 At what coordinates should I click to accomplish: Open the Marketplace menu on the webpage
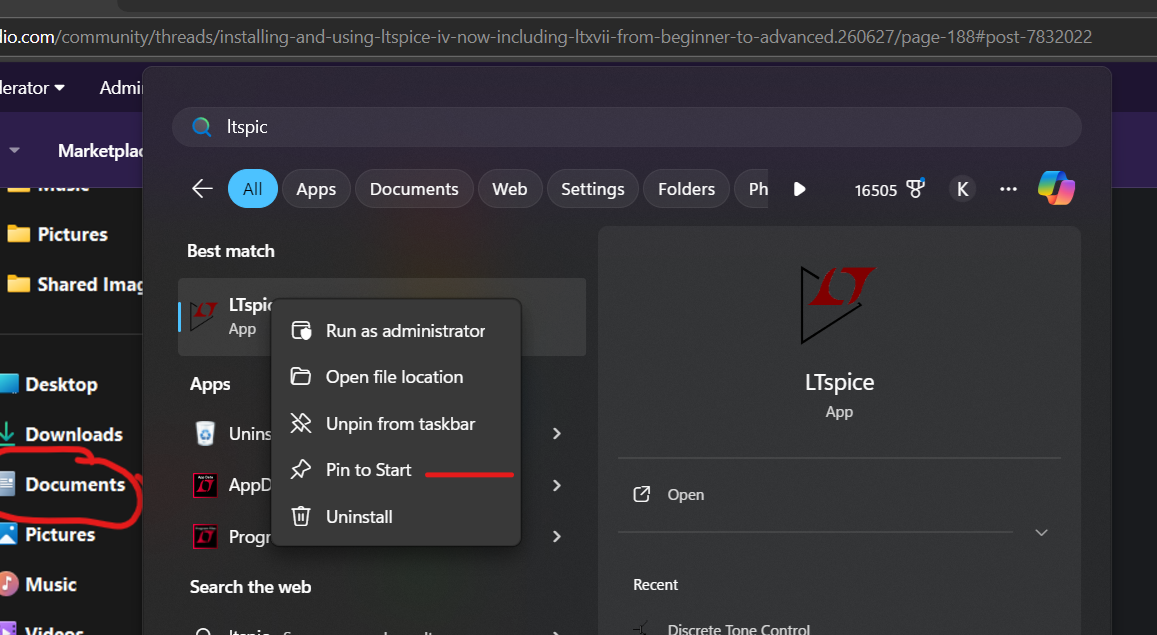(100, 150)
